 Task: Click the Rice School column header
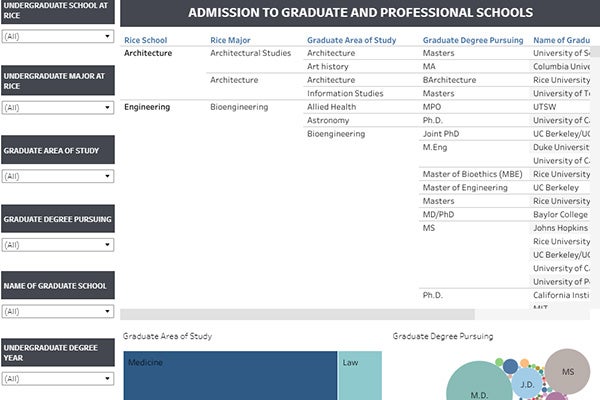[145, 40]
